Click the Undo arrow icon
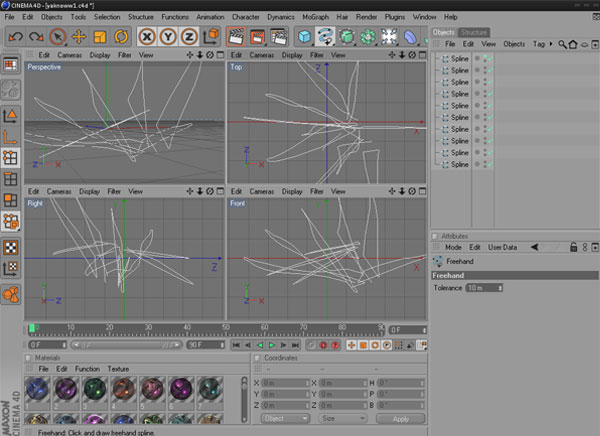Viewport: 600px width, 436px height. pos(16,37)
